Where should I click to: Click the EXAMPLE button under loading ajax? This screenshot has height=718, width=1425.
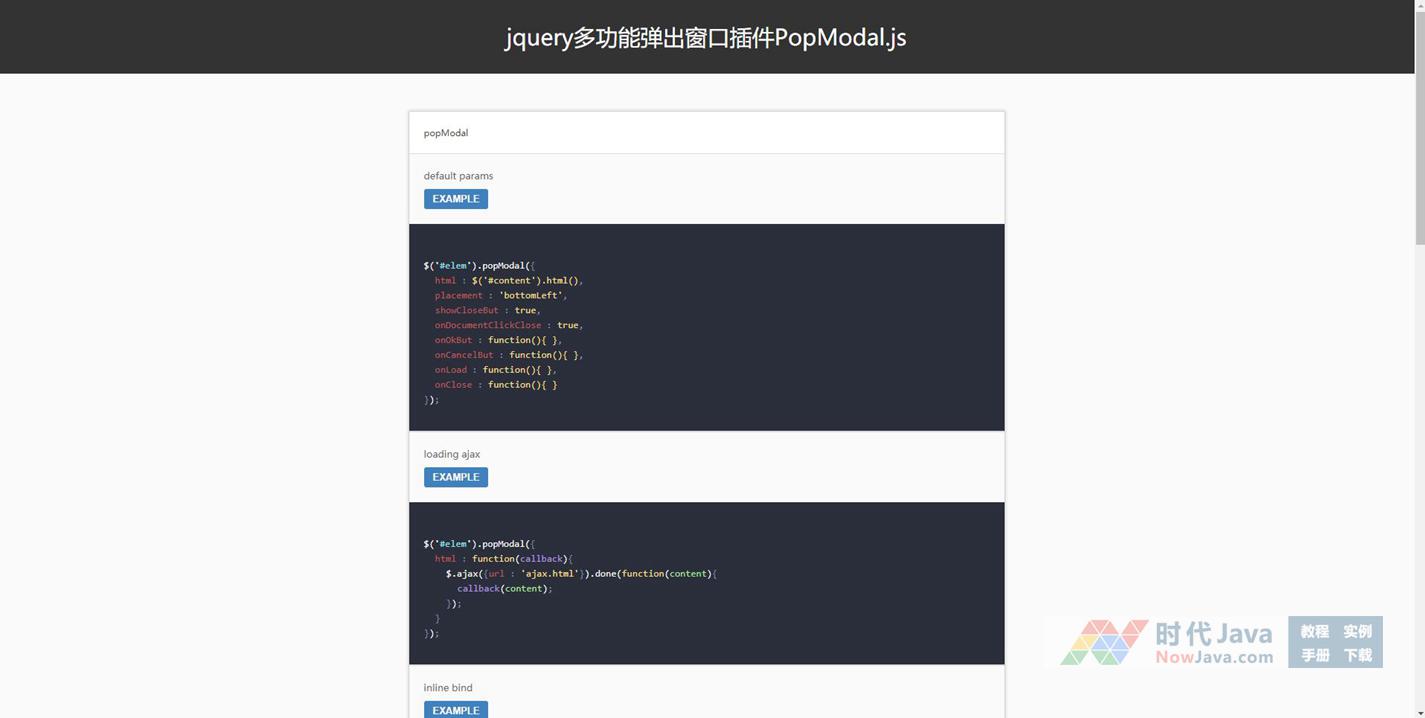point(455,477)
